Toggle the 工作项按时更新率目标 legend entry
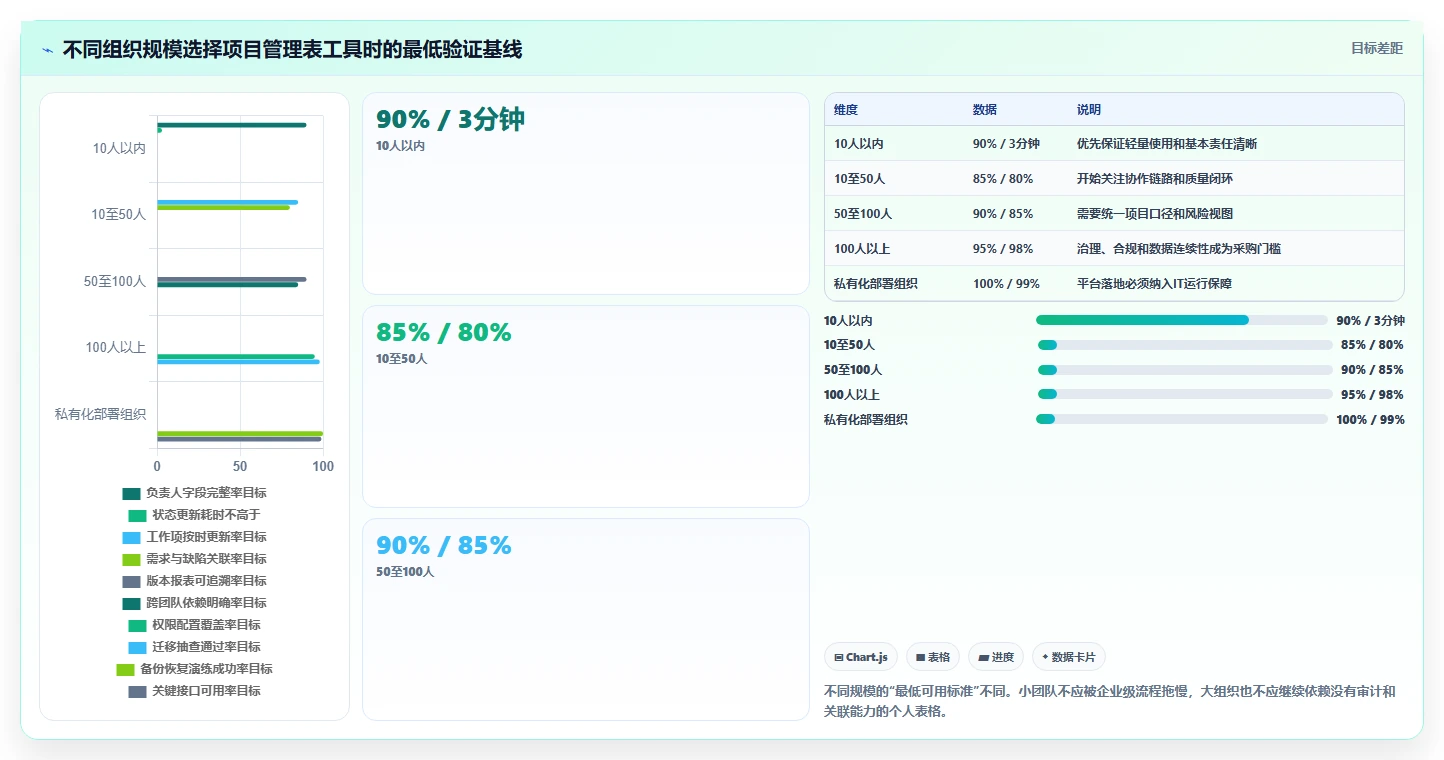 (194, 537)
